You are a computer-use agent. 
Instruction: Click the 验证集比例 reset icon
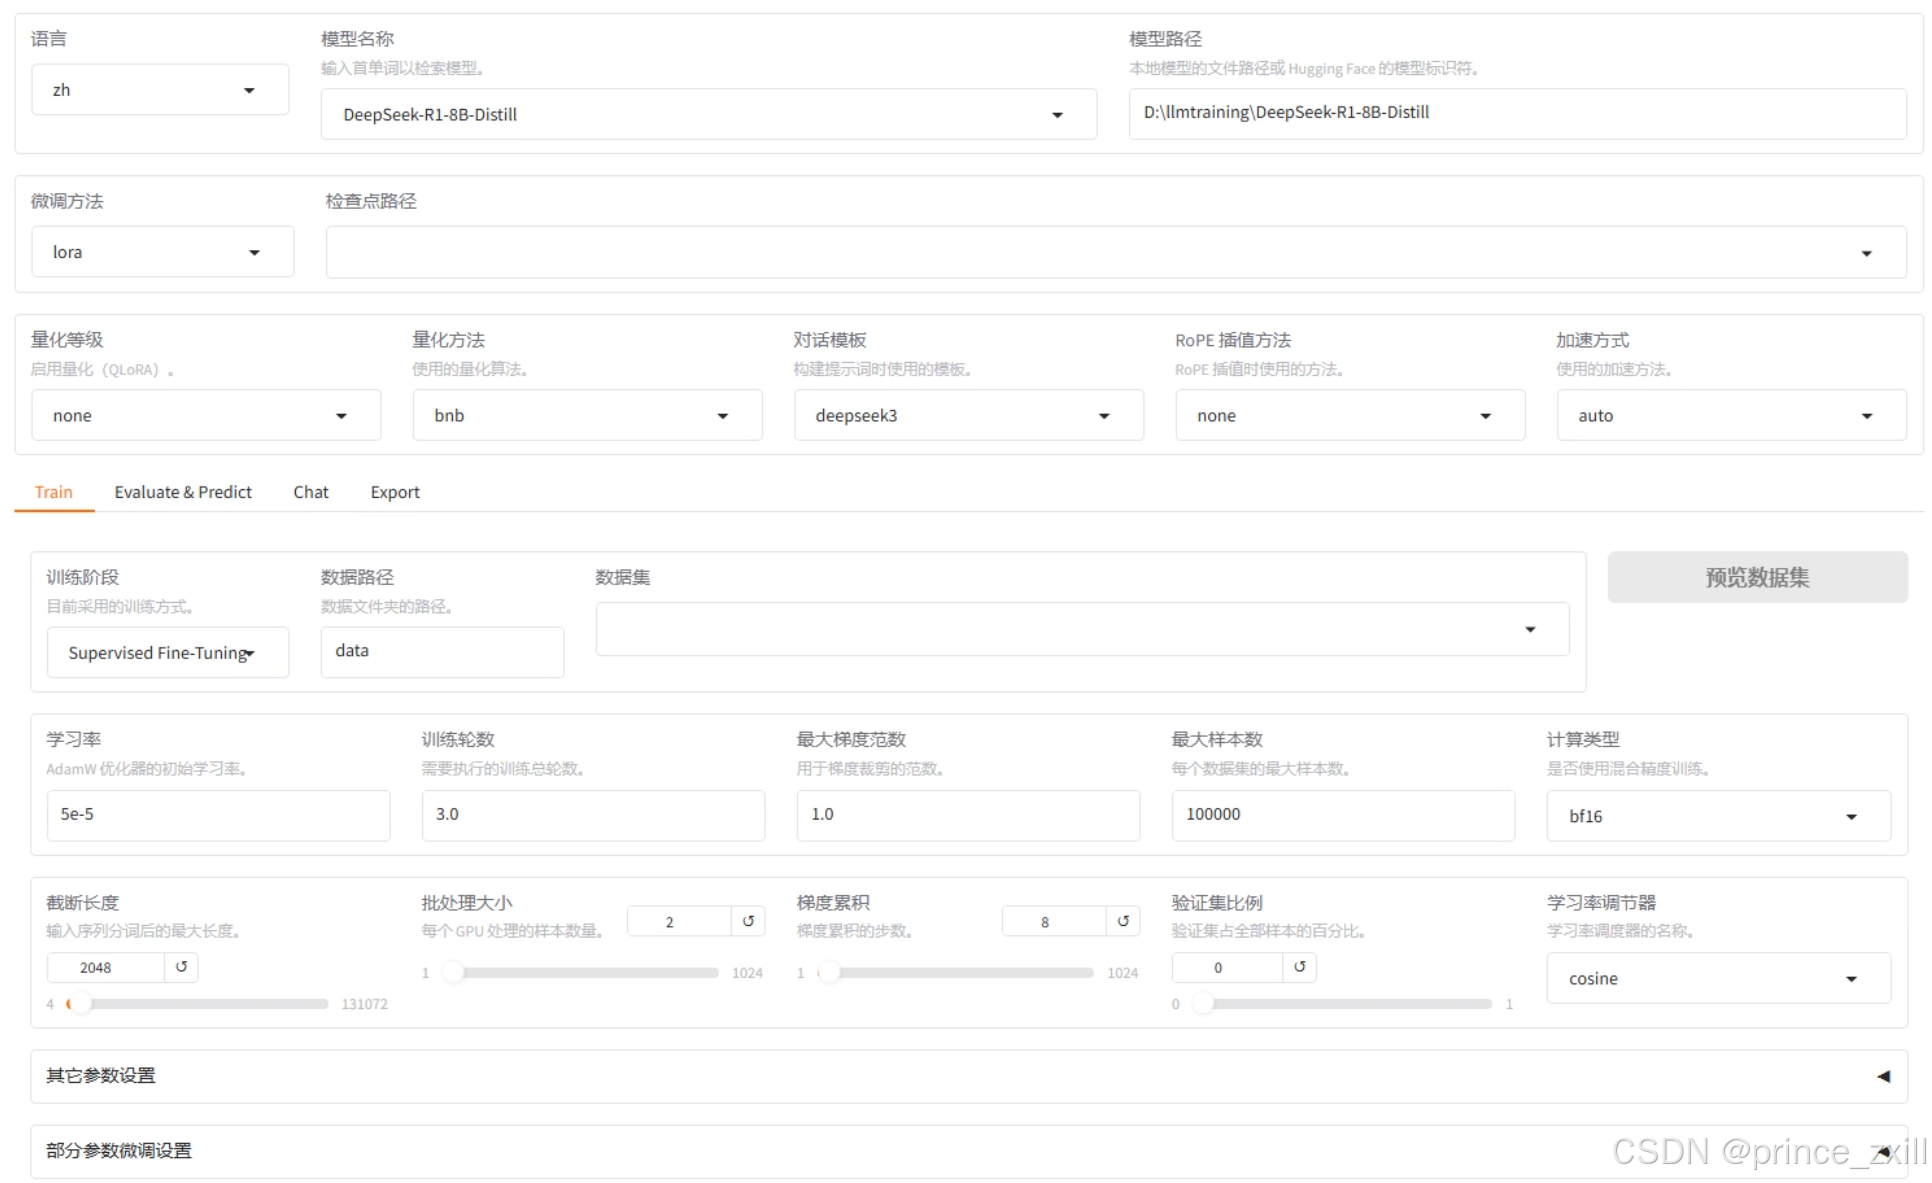(1299, 967)
